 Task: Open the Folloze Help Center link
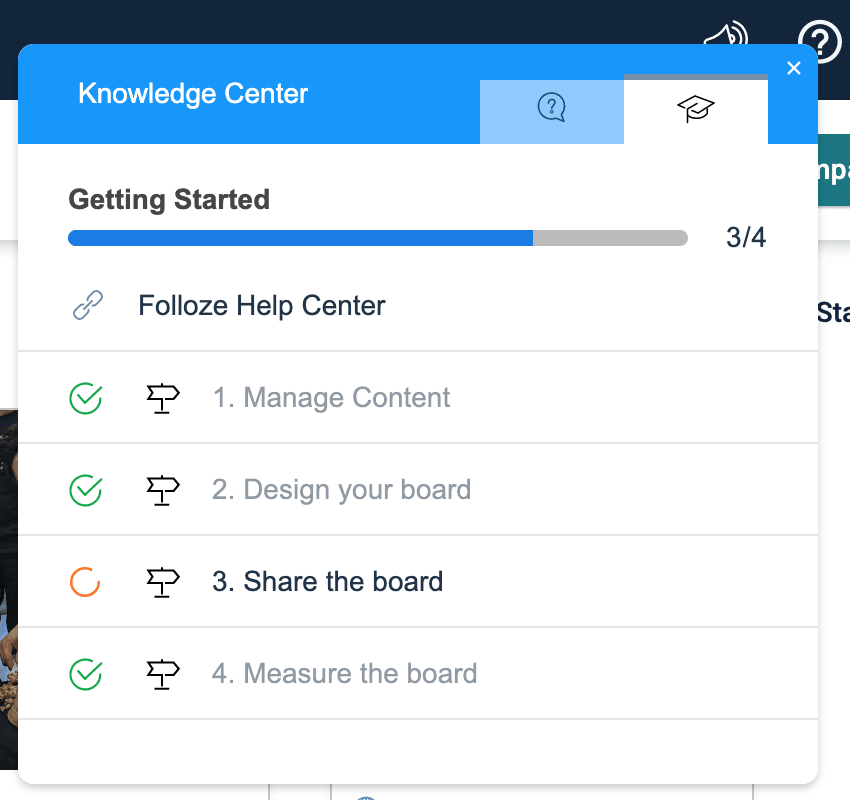pos(261,306)
